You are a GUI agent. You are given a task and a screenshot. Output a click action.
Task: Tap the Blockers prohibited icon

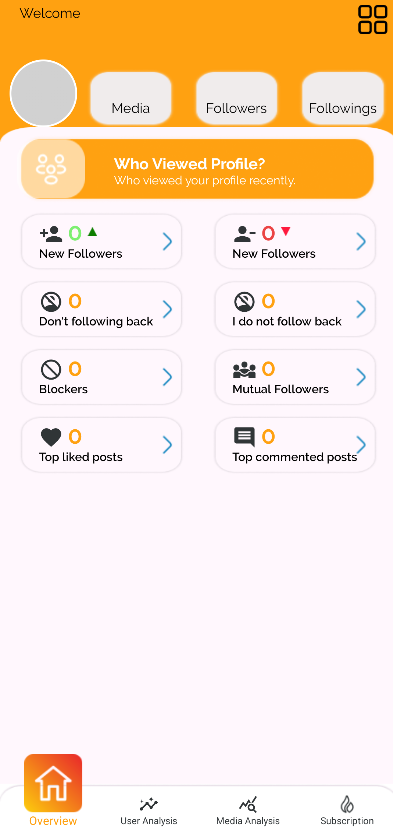(51, 369)
